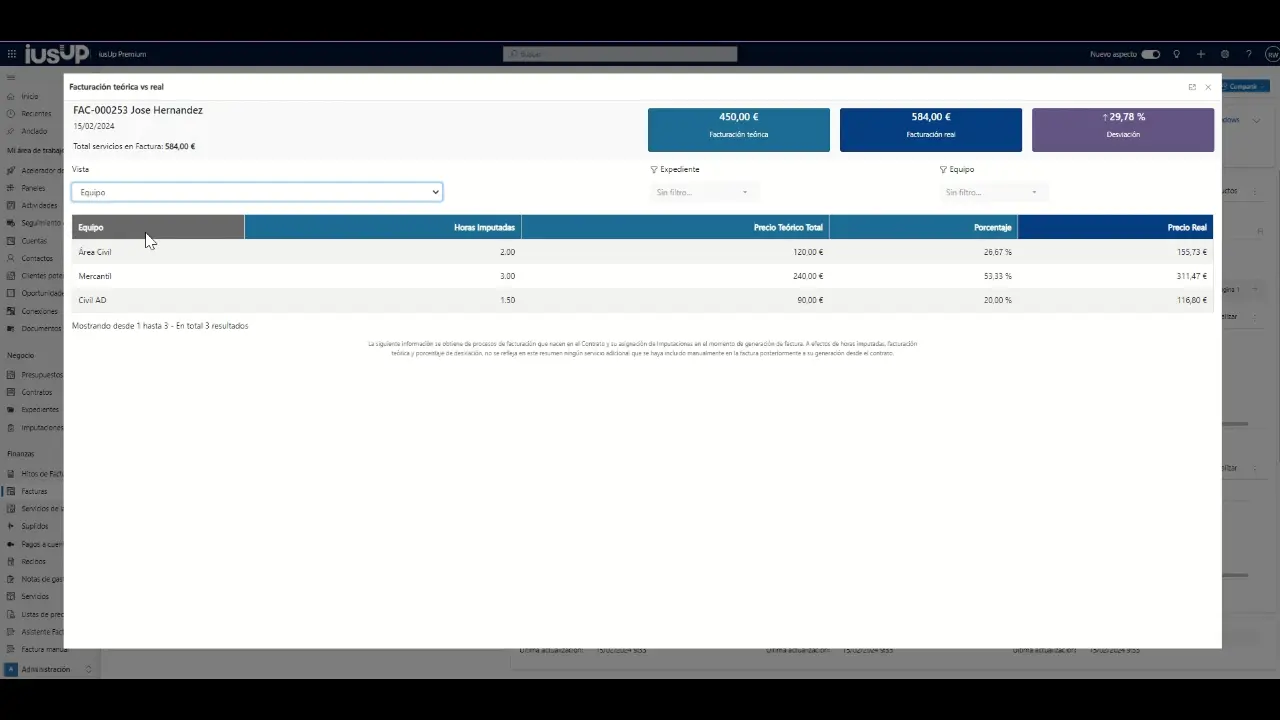1280x720 pixels.
Task: Open the Vista dropdown showing Equipo
Action: (x=257, y=192)
